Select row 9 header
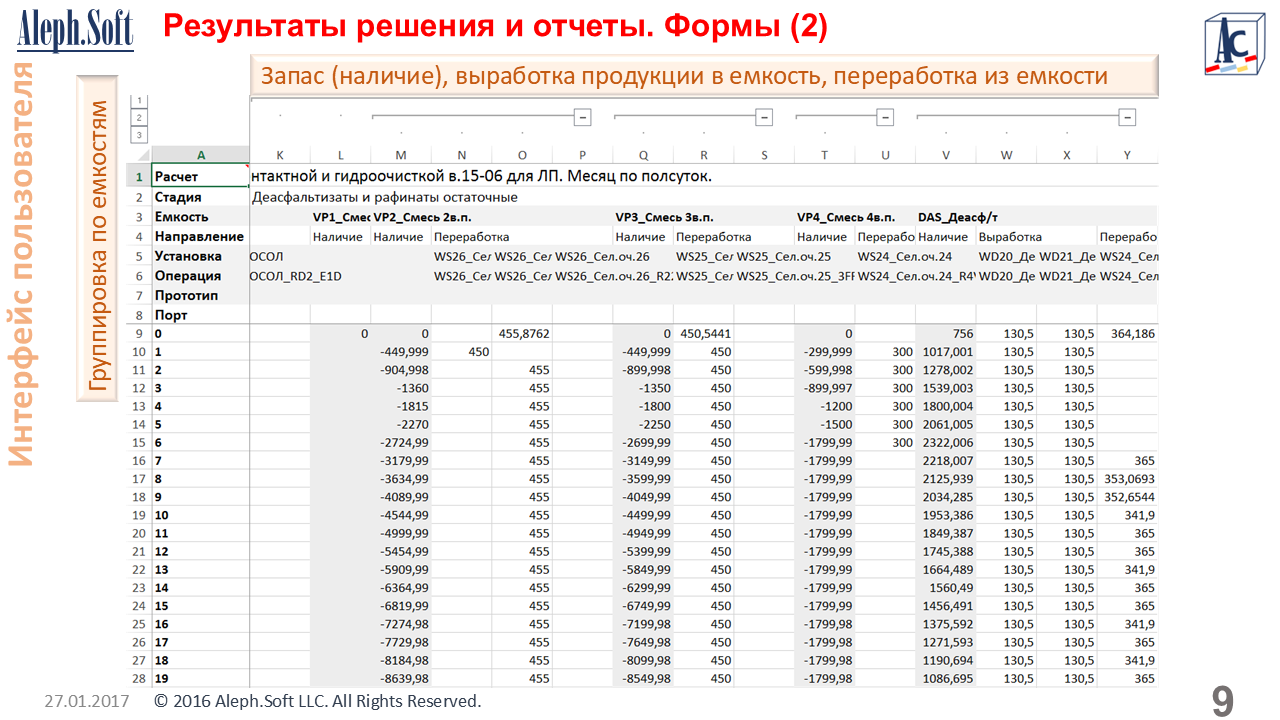Image resolution: width=1280 pixels, height=720 pixels. 139,333
